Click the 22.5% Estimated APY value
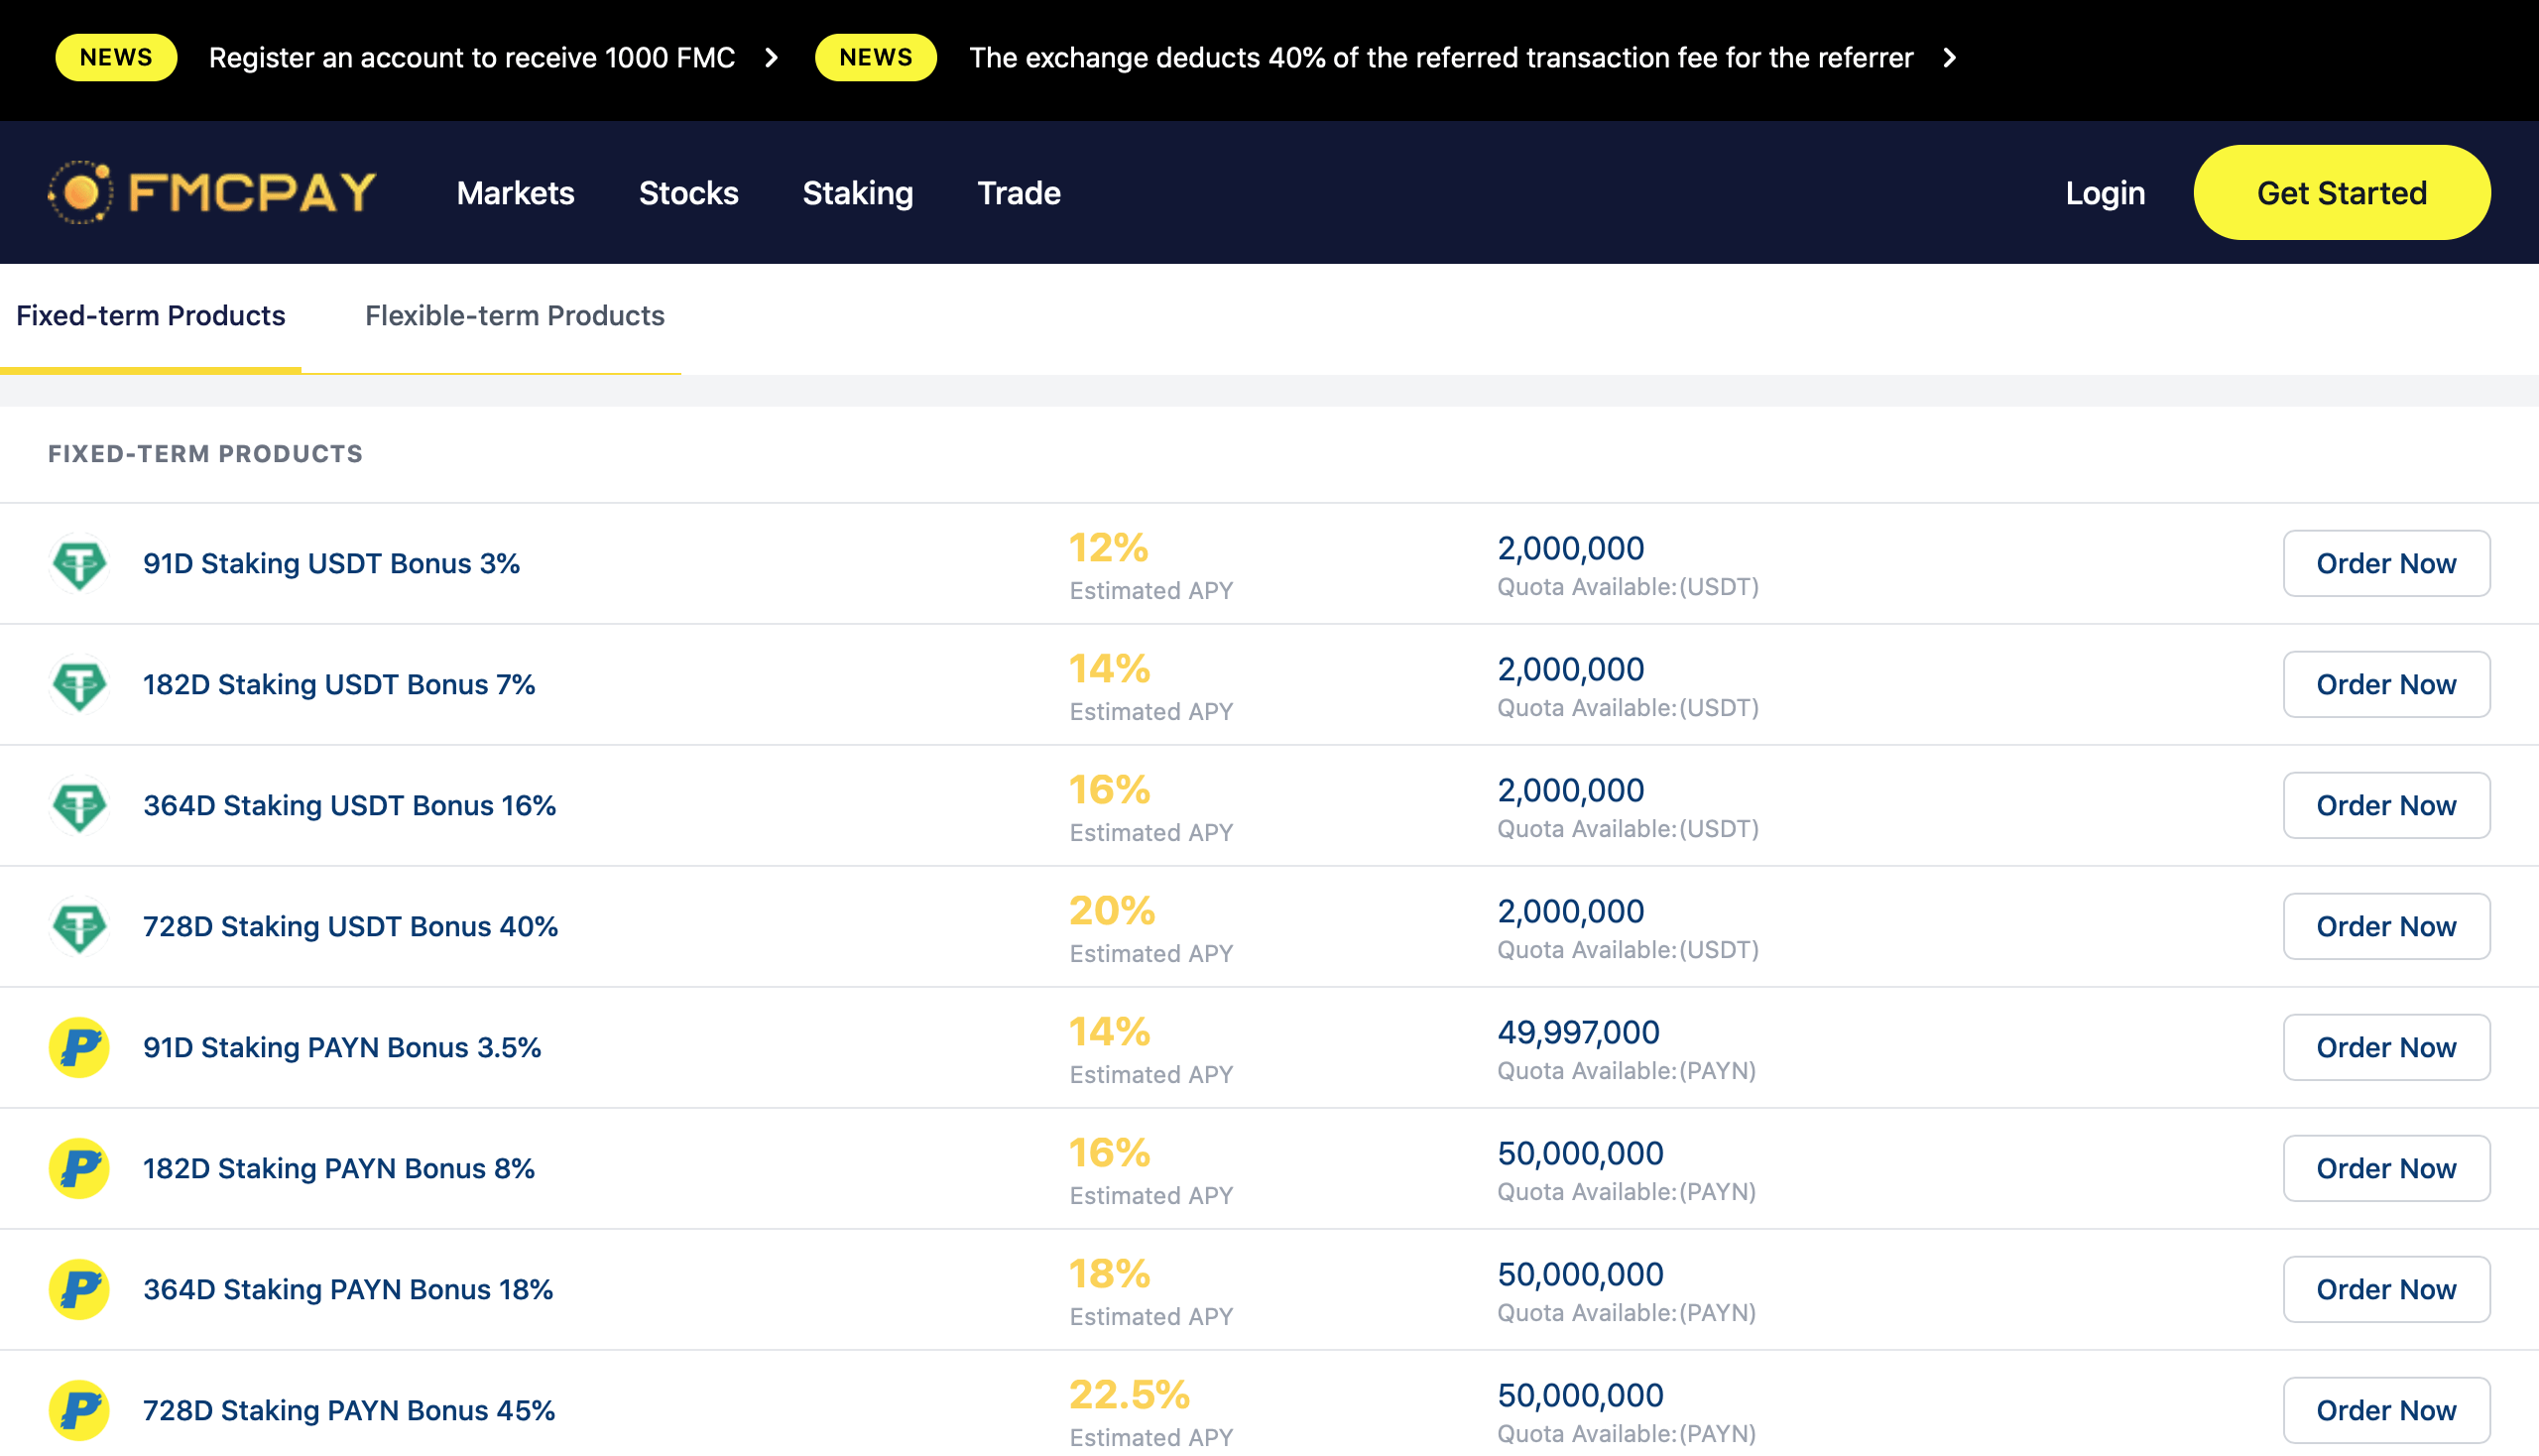The width and height of the screenshot is (2539, 1456). [1129, 1394]
